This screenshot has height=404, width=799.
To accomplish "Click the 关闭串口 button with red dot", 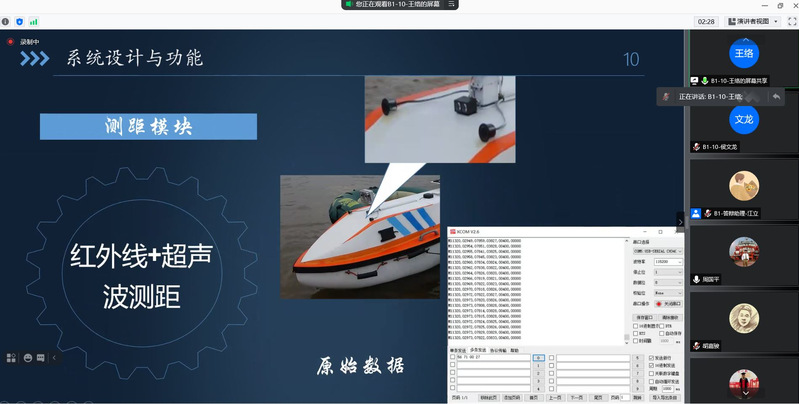I will [669, 304].
